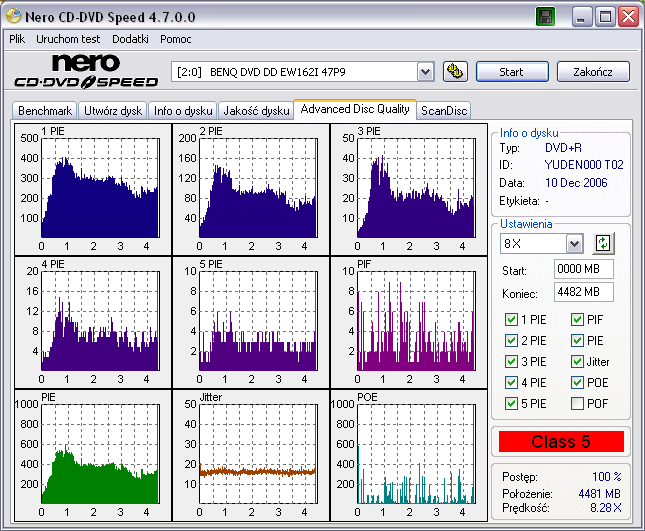
Task: Click the disc ID YUDEN000 T02
Action: (584, 165)
